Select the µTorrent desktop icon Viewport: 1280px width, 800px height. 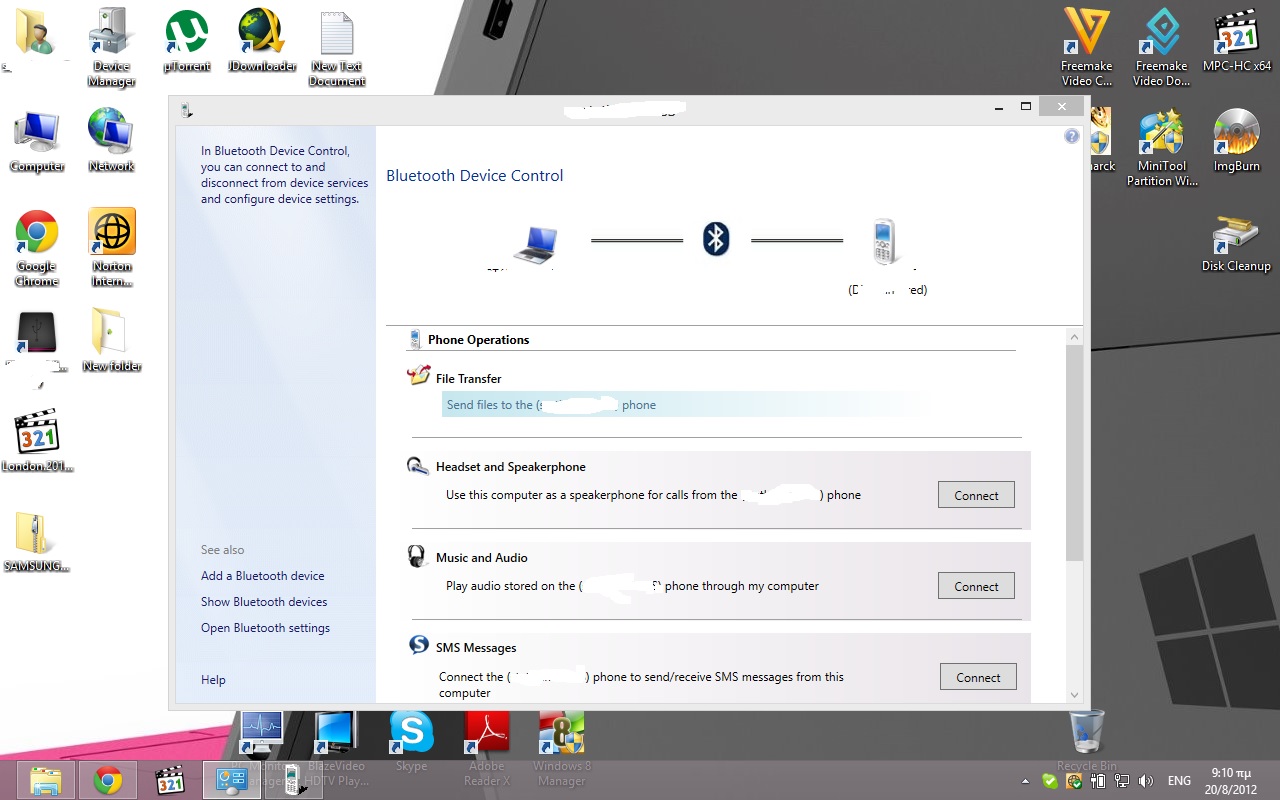pyautogui.click(x=187, y=40)
